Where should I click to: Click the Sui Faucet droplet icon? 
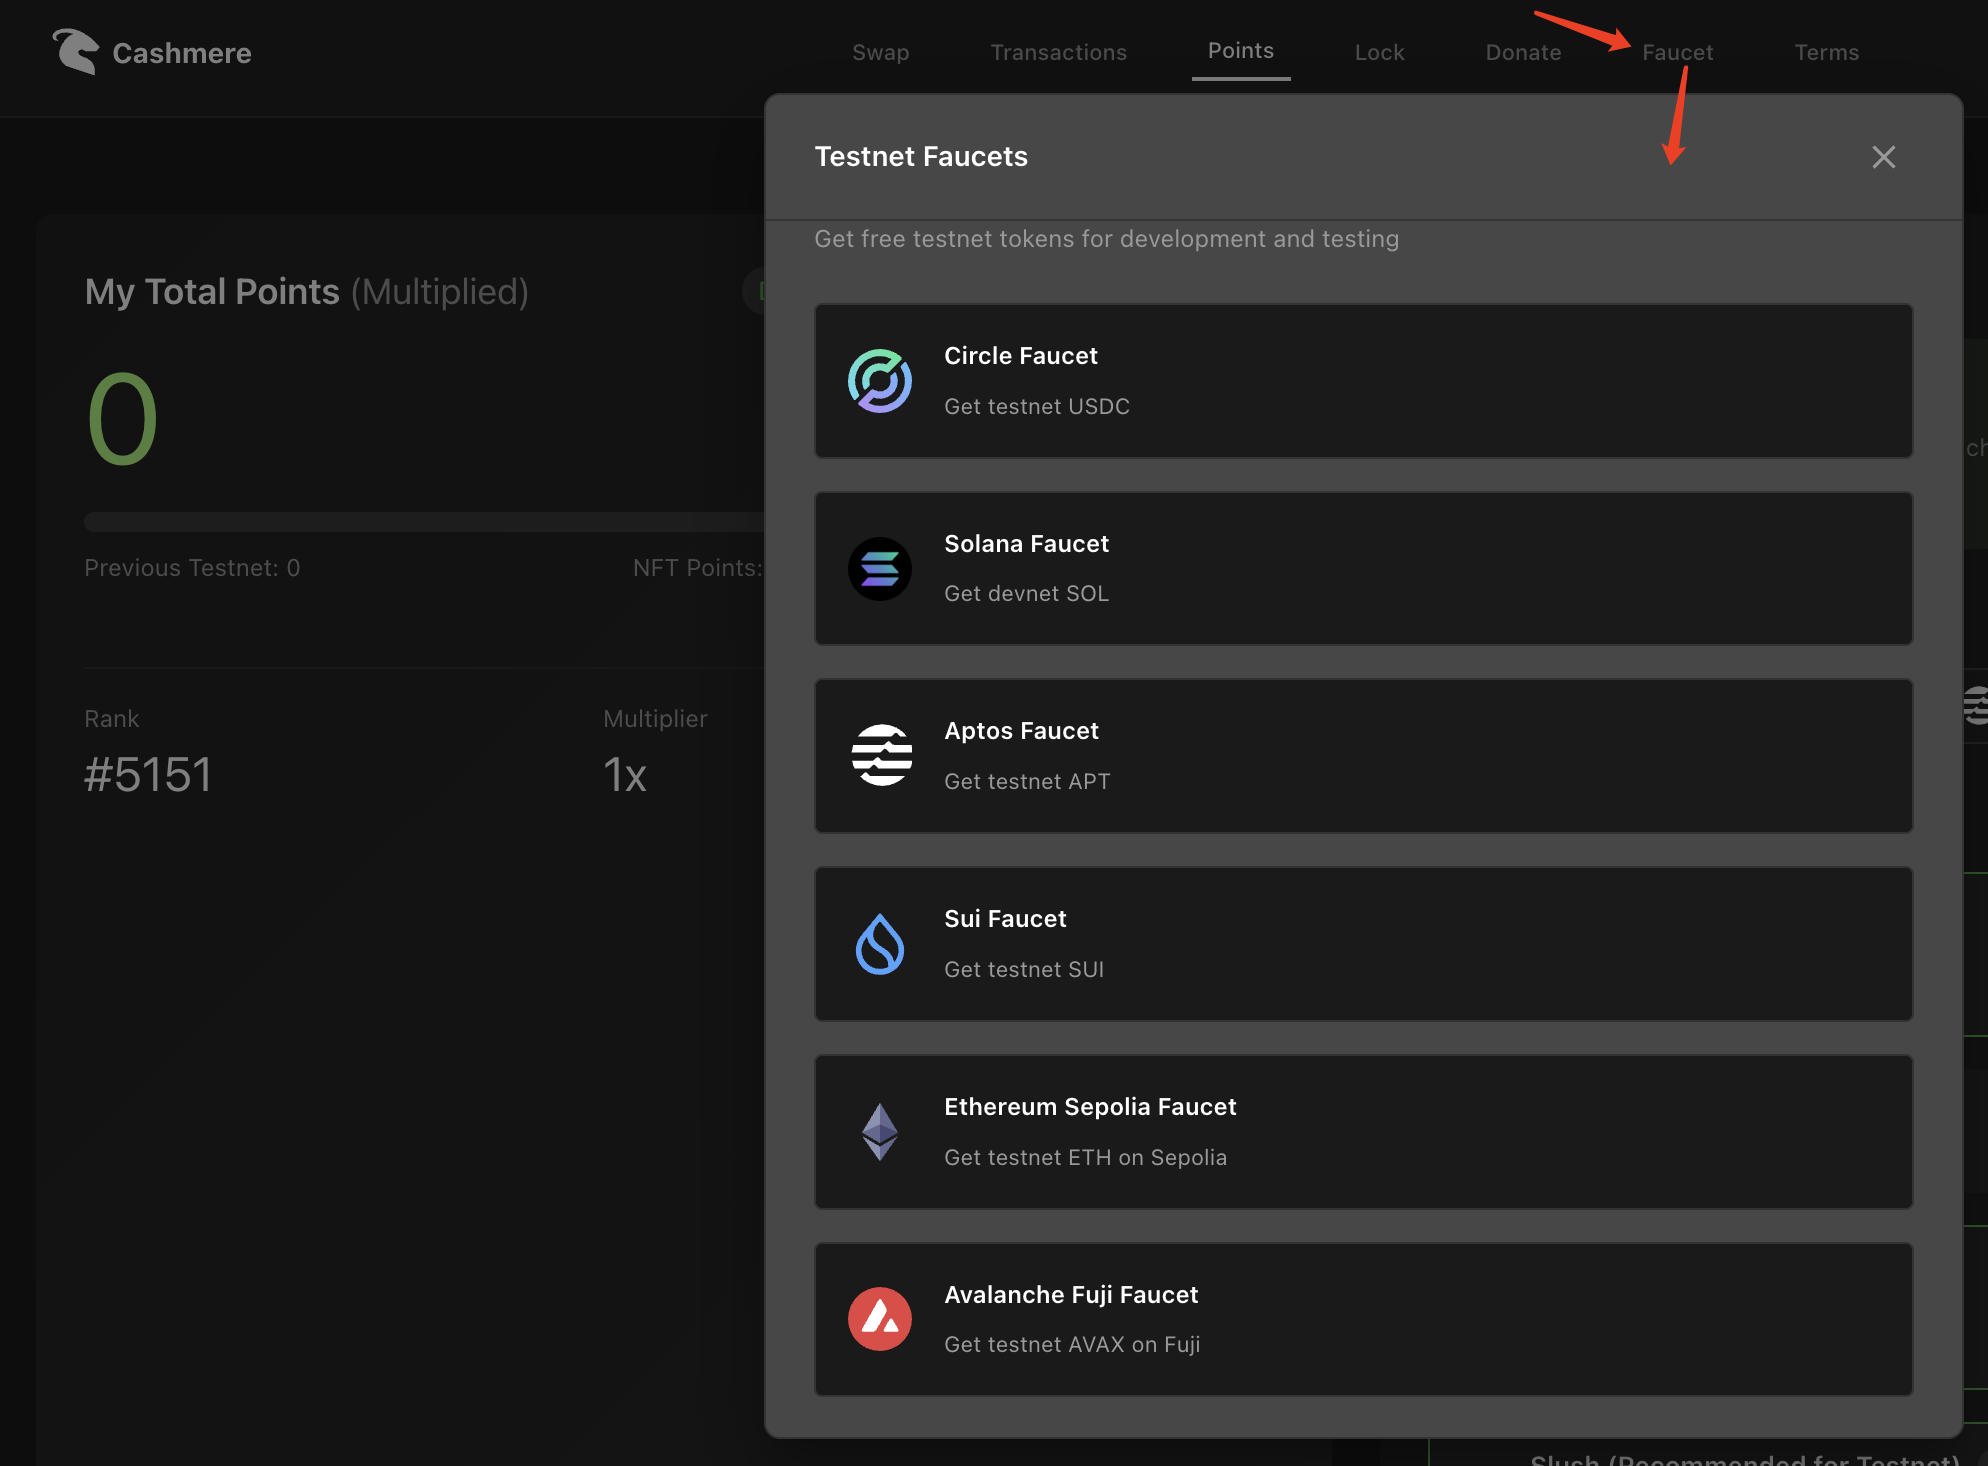pos(880,944)
